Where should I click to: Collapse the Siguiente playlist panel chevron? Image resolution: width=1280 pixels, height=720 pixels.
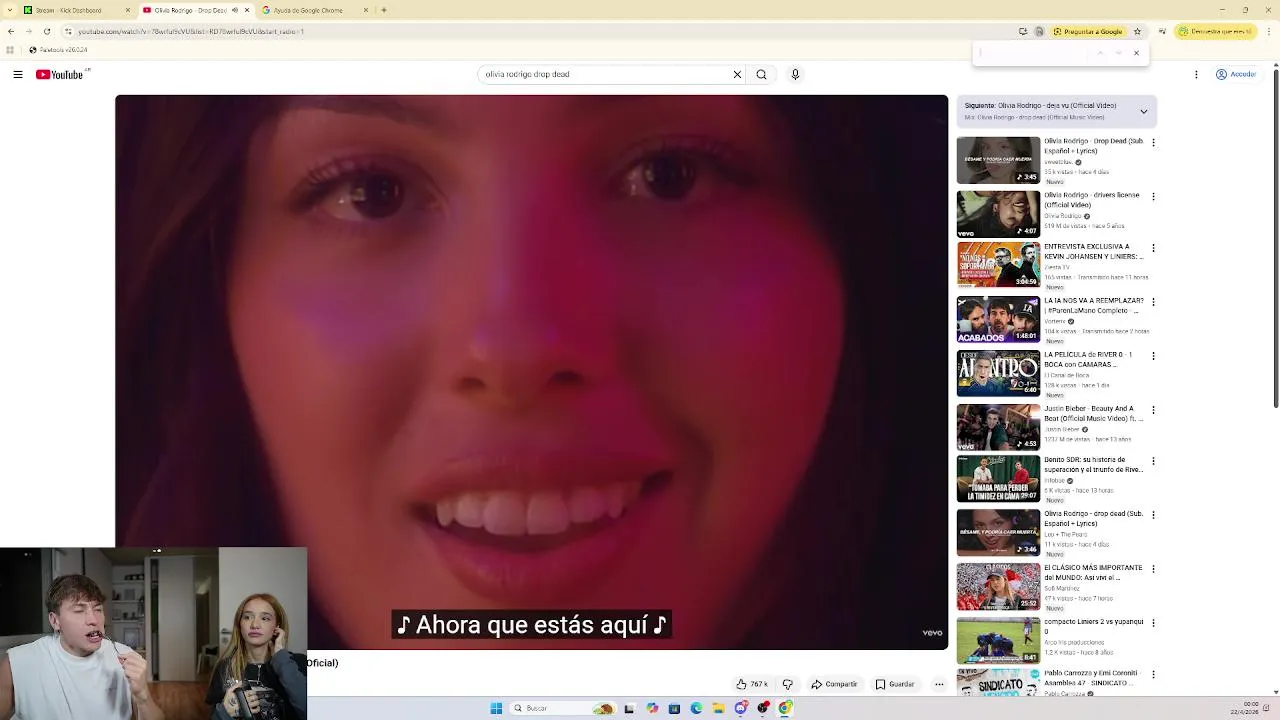pos(1144,111)
